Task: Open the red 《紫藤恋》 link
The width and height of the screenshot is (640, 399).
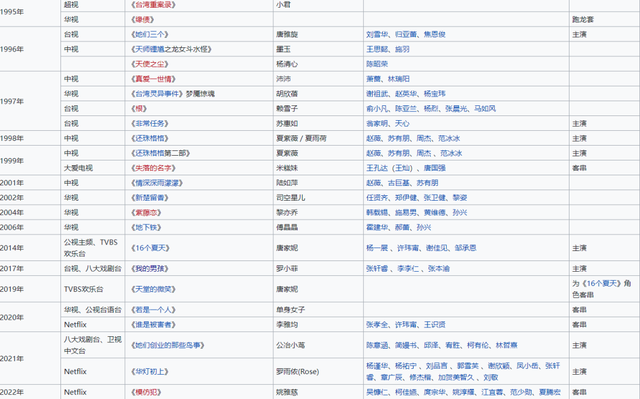Action: pyautogui.click(x=146, y=213)
